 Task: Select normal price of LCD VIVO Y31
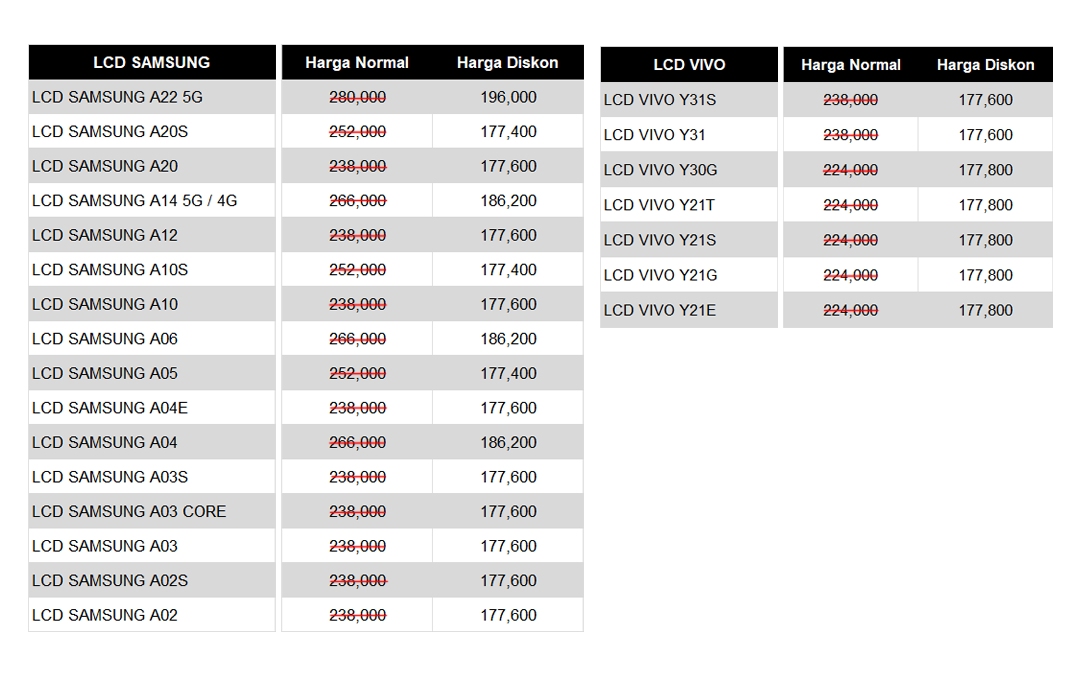[x=850, y=135]
